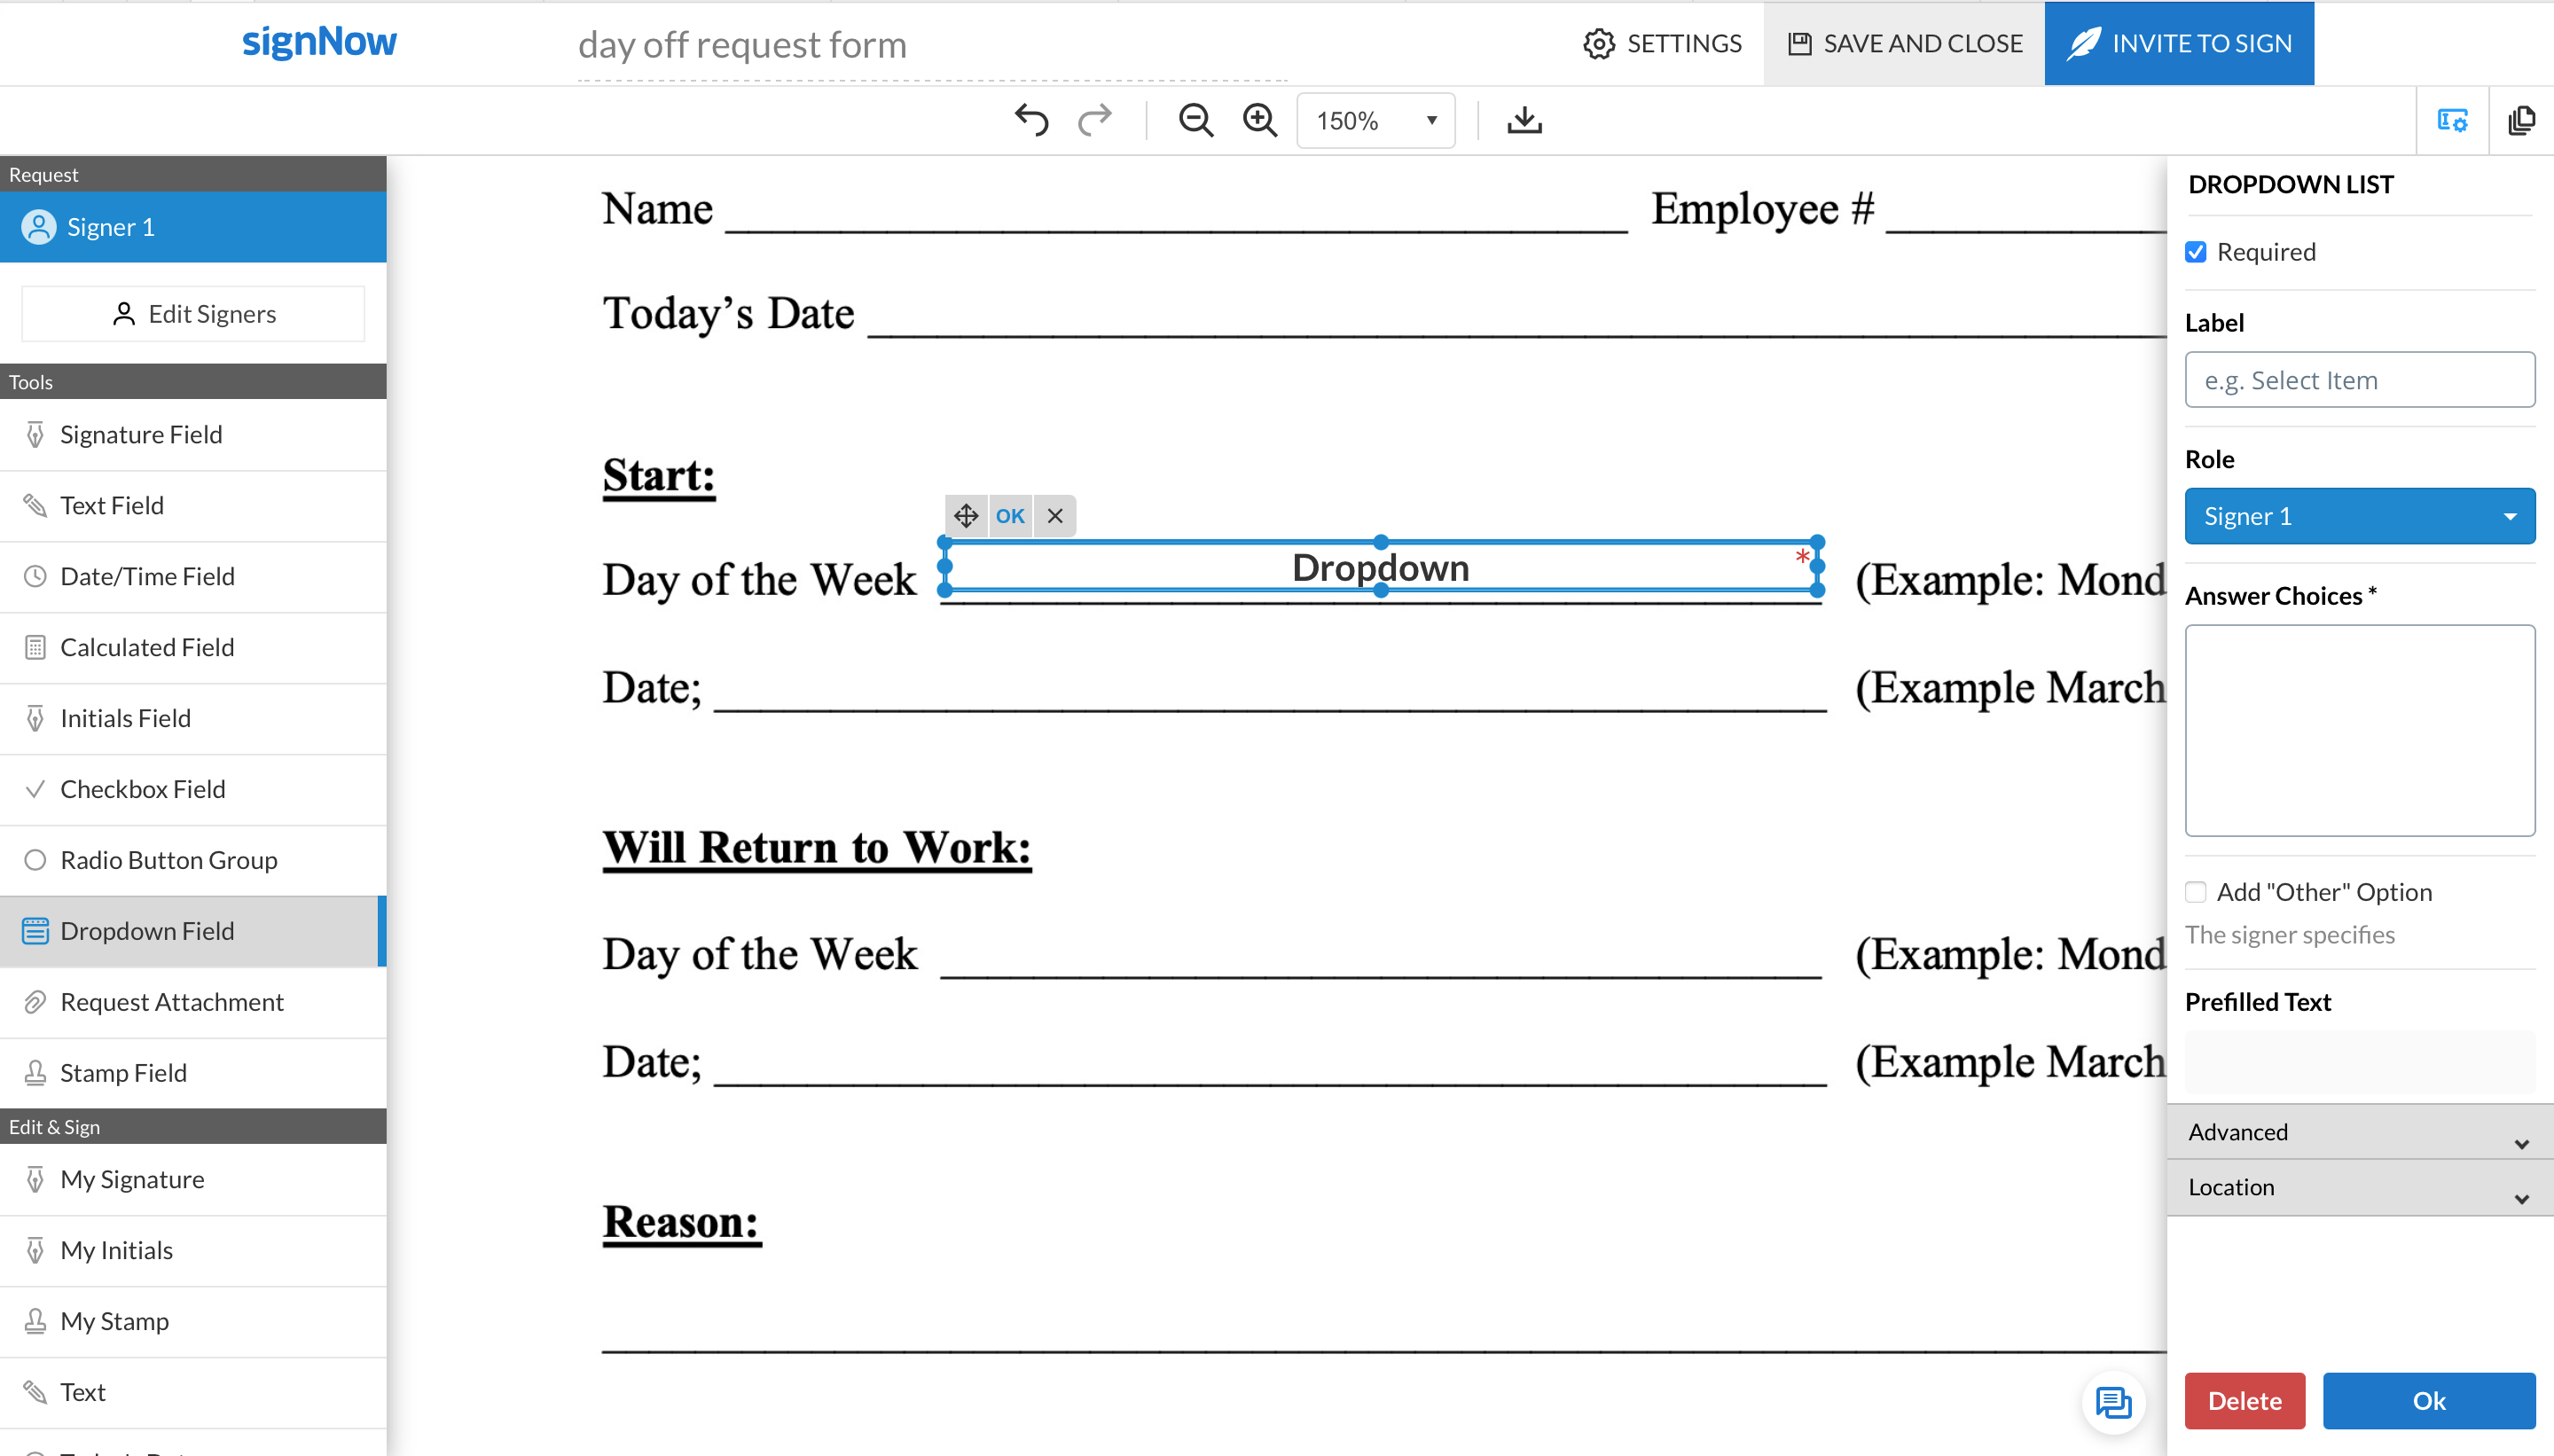
Task: Click the move handle on dropdown field
Action: tap(965, 516)
